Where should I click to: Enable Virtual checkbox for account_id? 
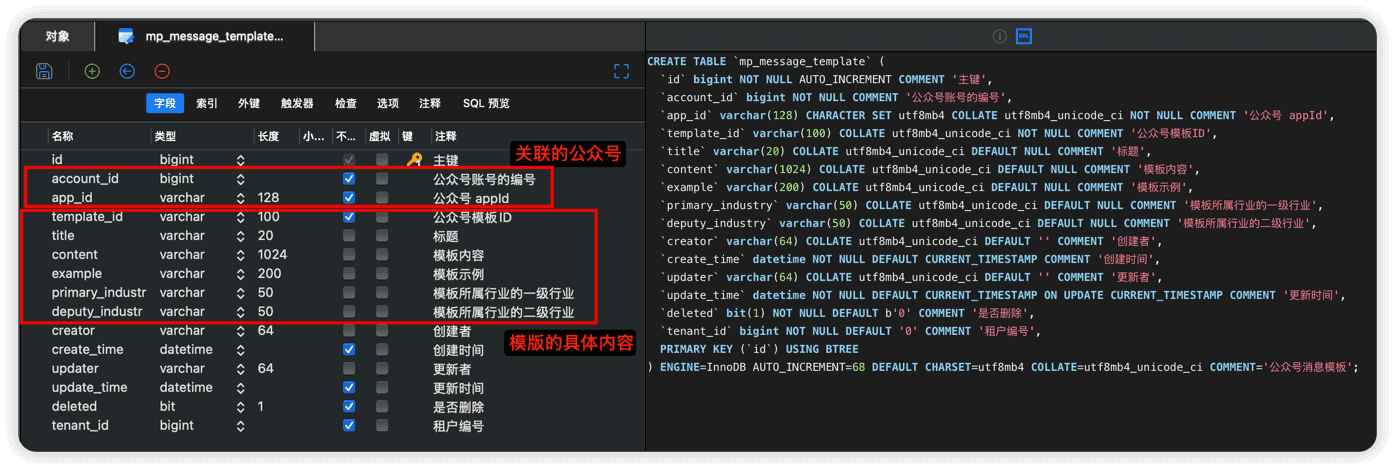click(382, 179)
